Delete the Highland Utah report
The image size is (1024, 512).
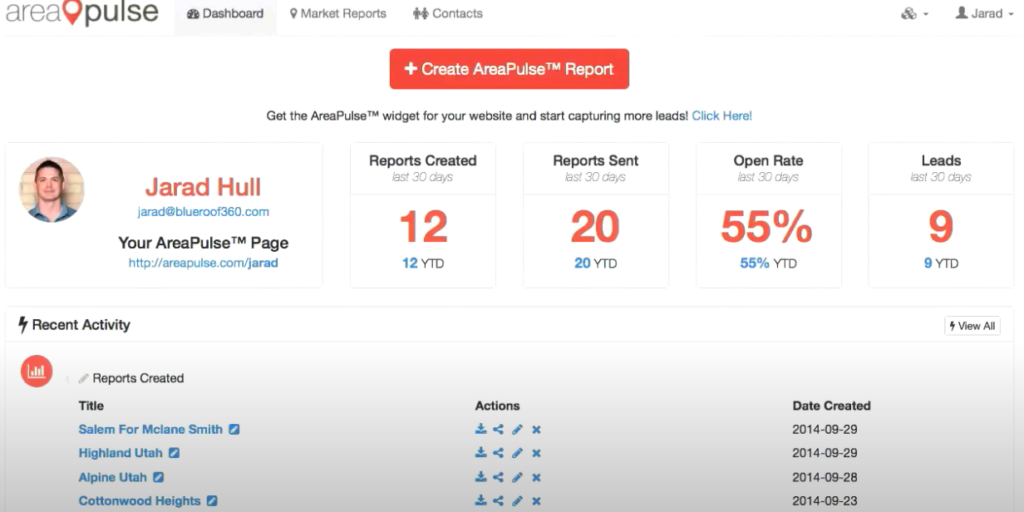coord(536,453)
